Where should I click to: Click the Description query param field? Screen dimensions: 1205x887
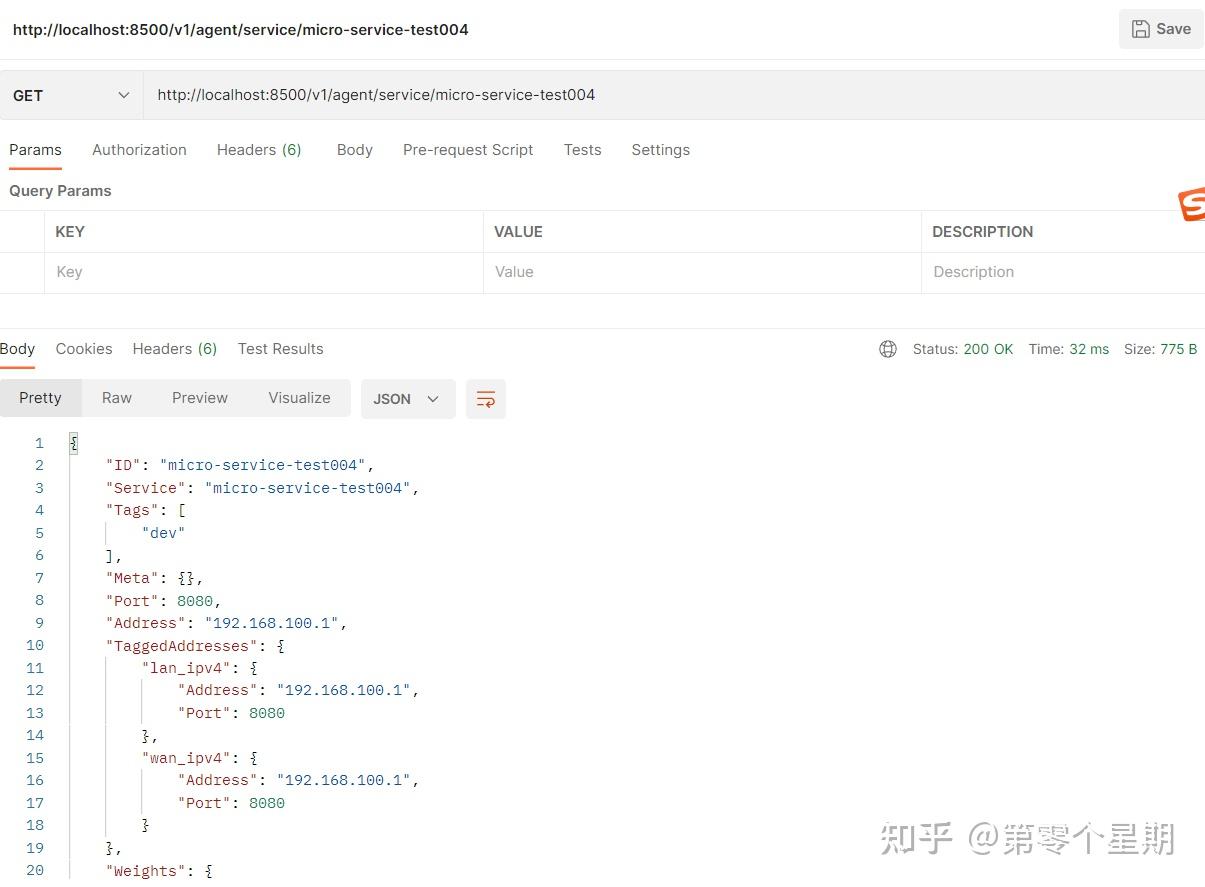(1063, 272)
